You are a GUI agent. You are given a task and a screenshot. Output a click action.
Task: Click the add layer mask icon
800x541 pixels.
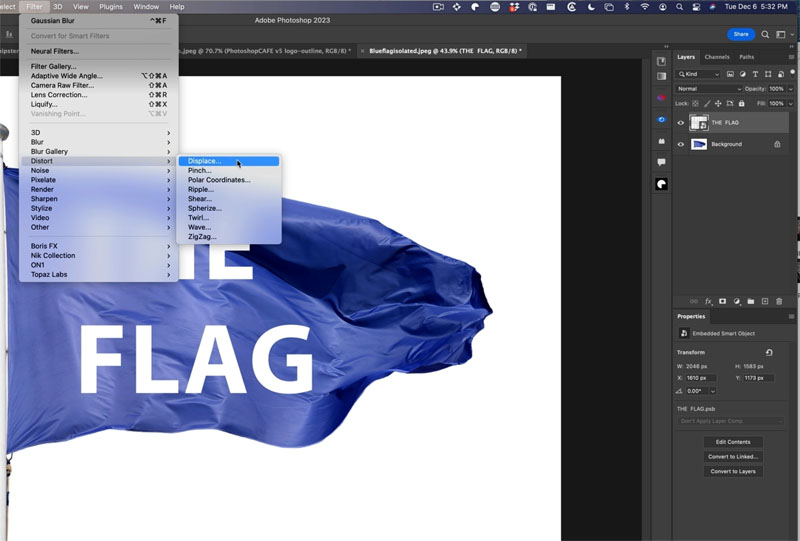click(x=722, y=301)
